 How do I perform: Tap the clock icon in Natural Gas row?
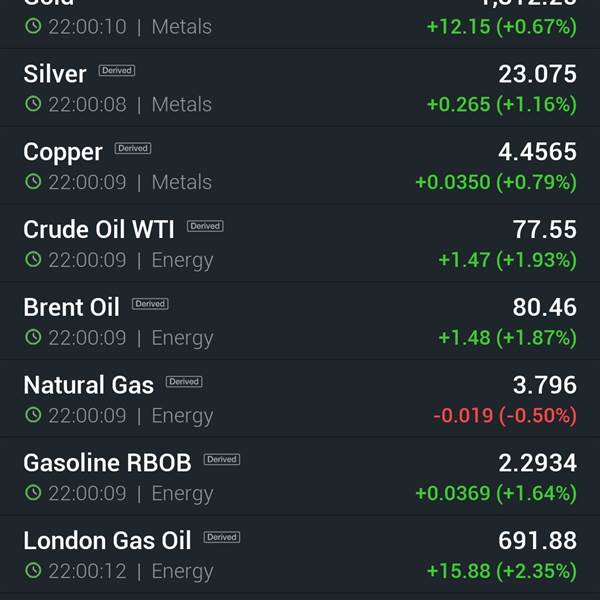(33, 415)
